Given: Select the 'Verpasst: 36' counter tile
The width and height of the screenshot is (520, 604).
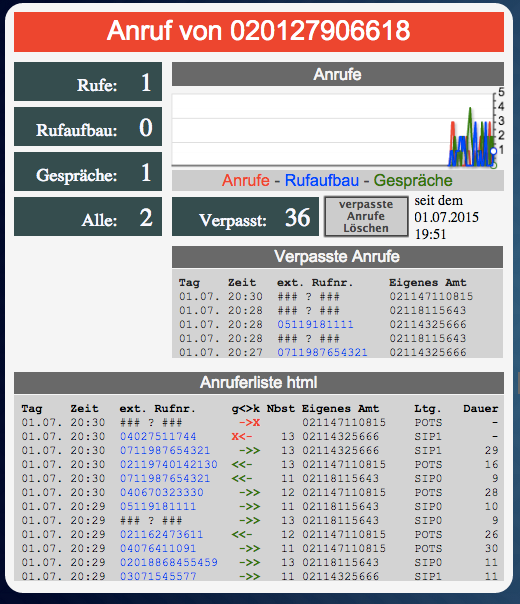Looking at the screenshot, I should [245, 216].
